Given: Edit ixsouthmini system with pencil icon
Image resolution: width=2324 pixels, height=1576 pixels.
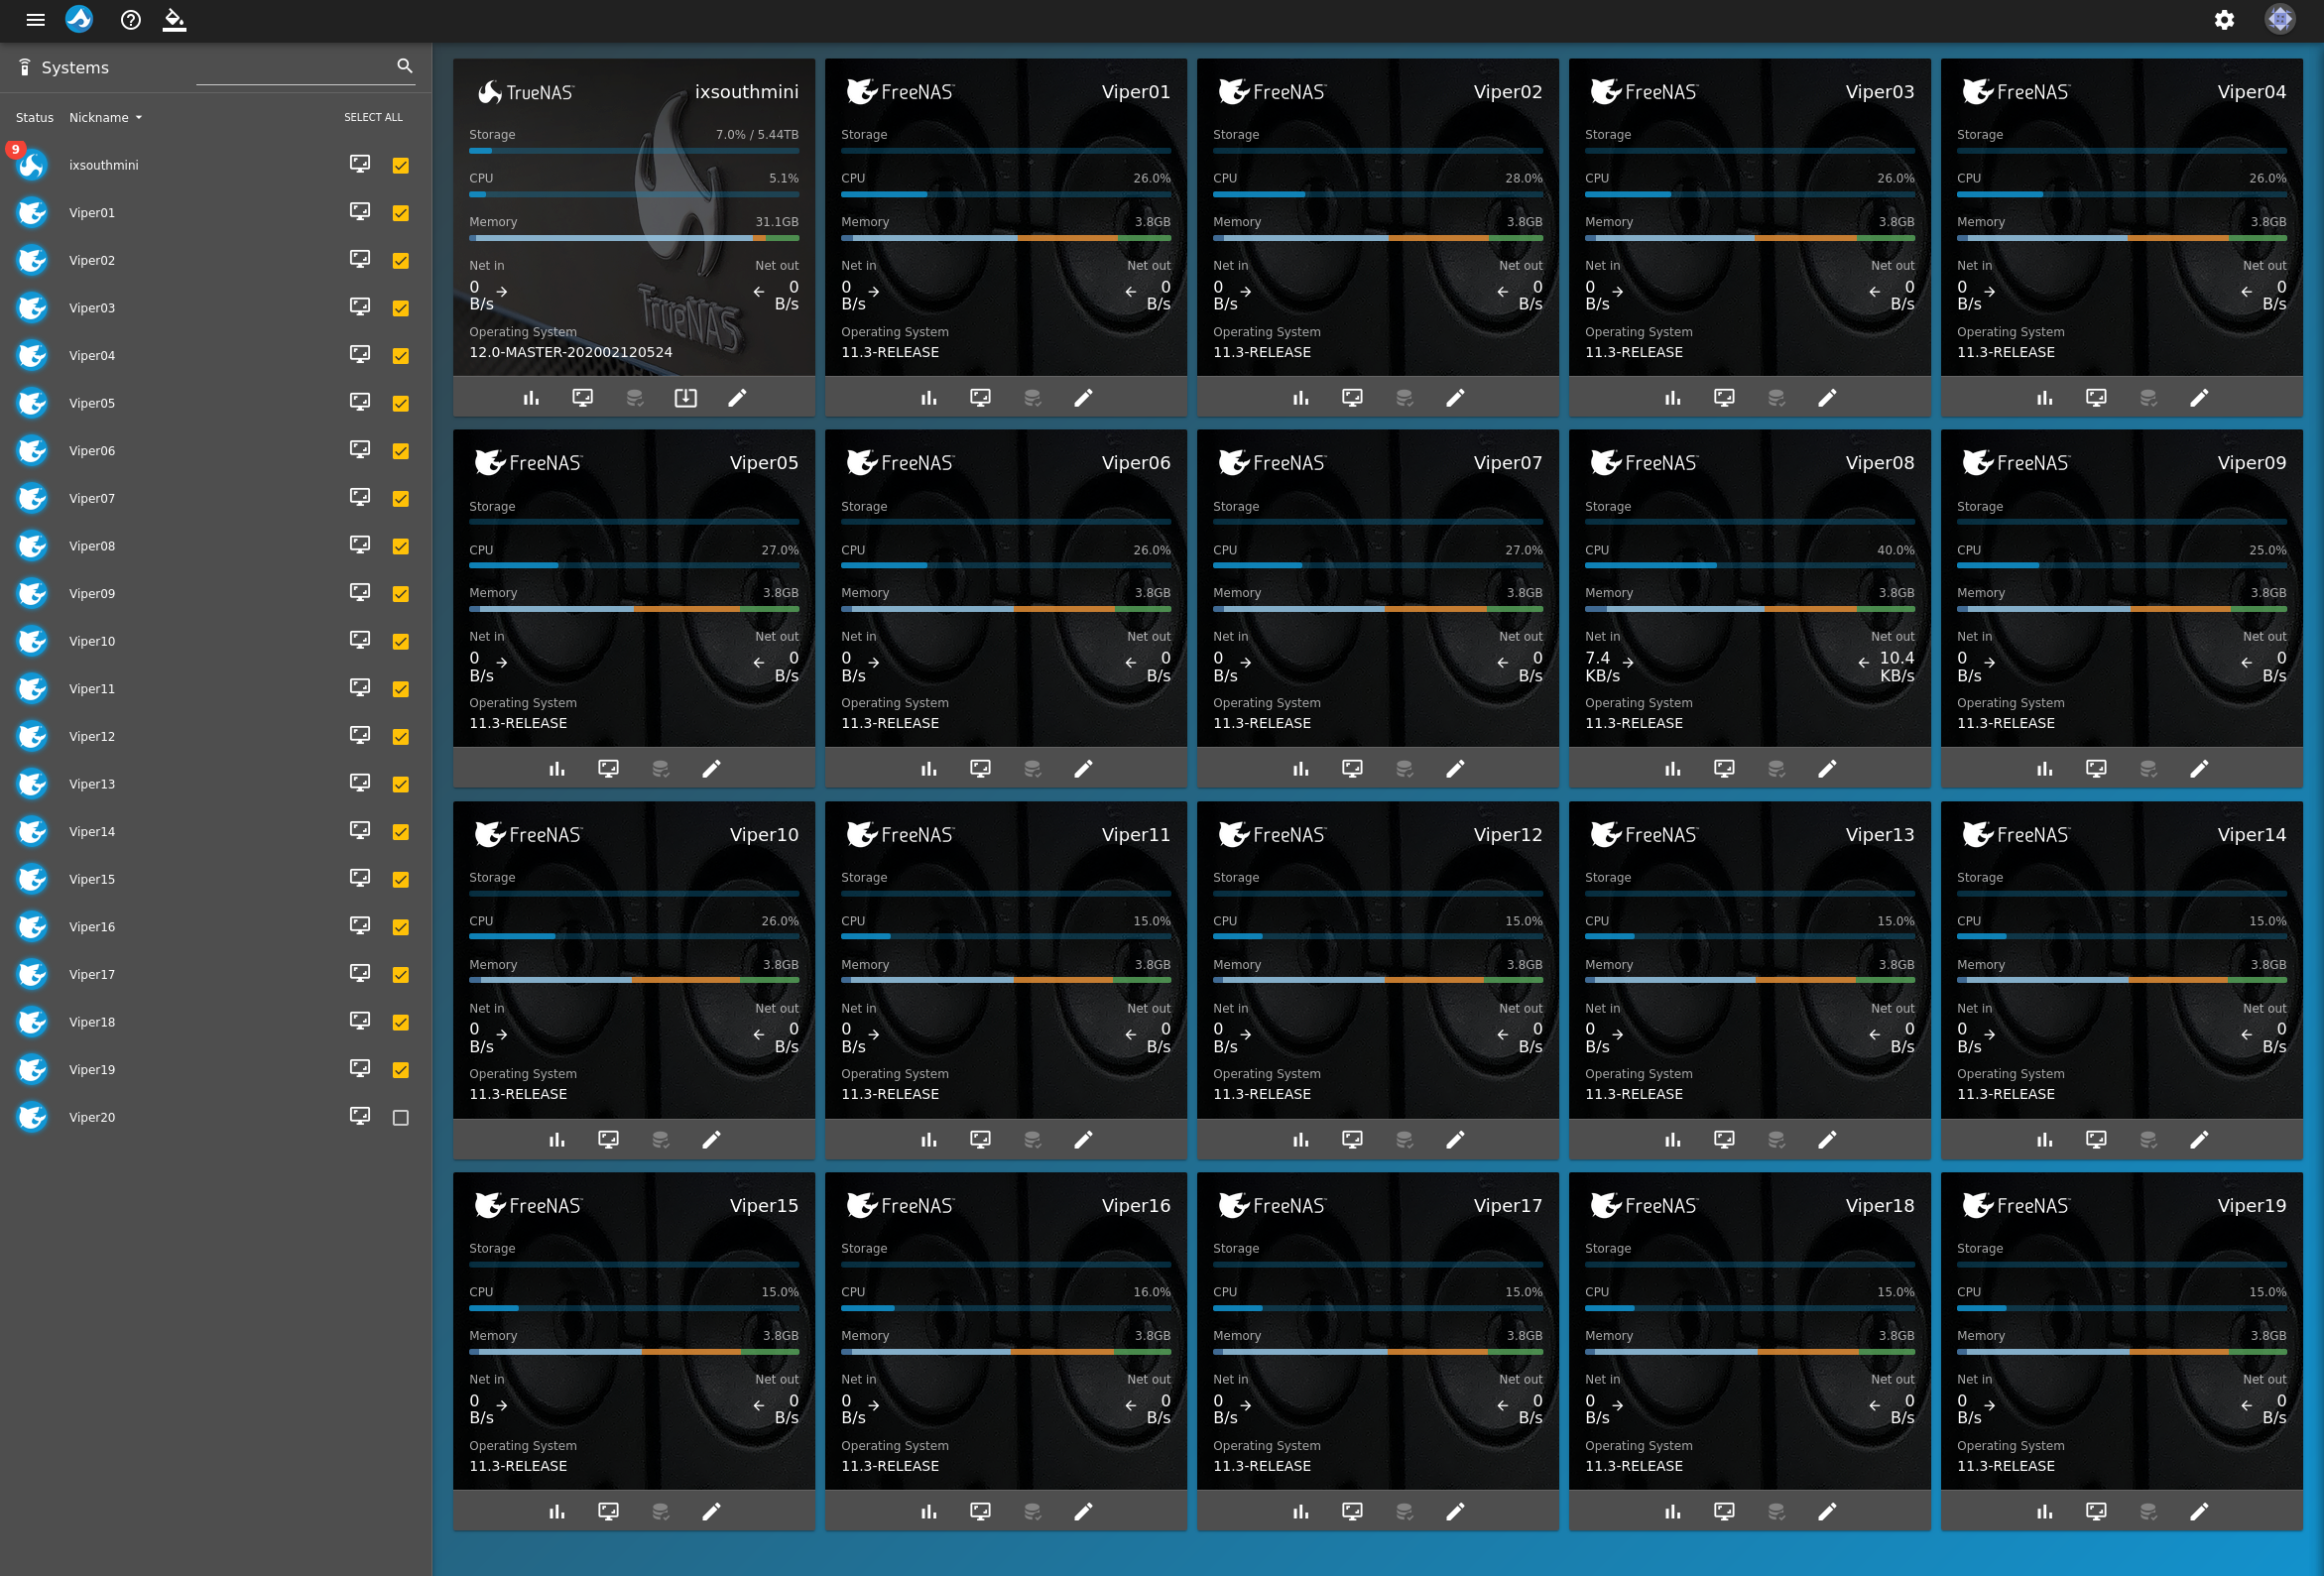Looking at the screenshot, I should [737, 398].
